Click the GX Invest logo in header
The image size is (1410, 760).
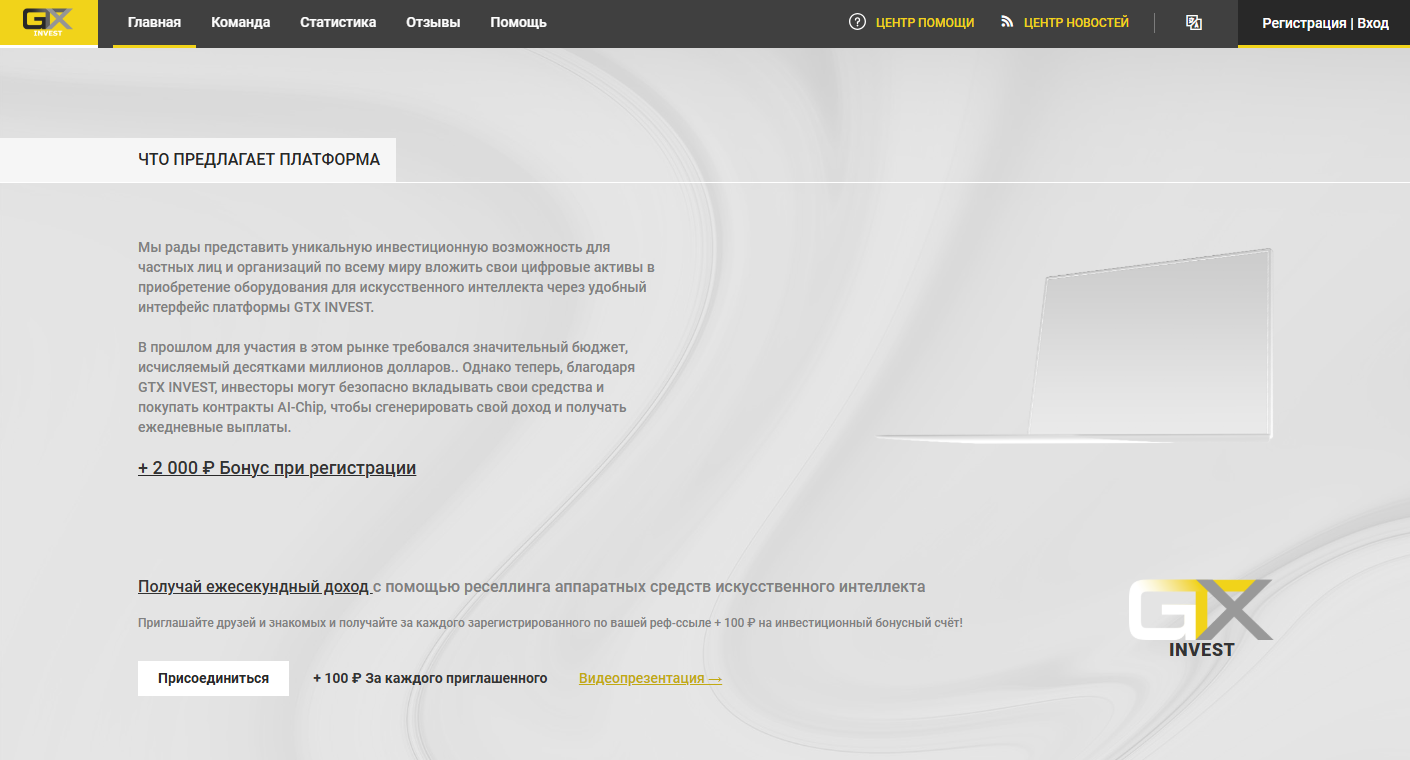tap(48, 22)
